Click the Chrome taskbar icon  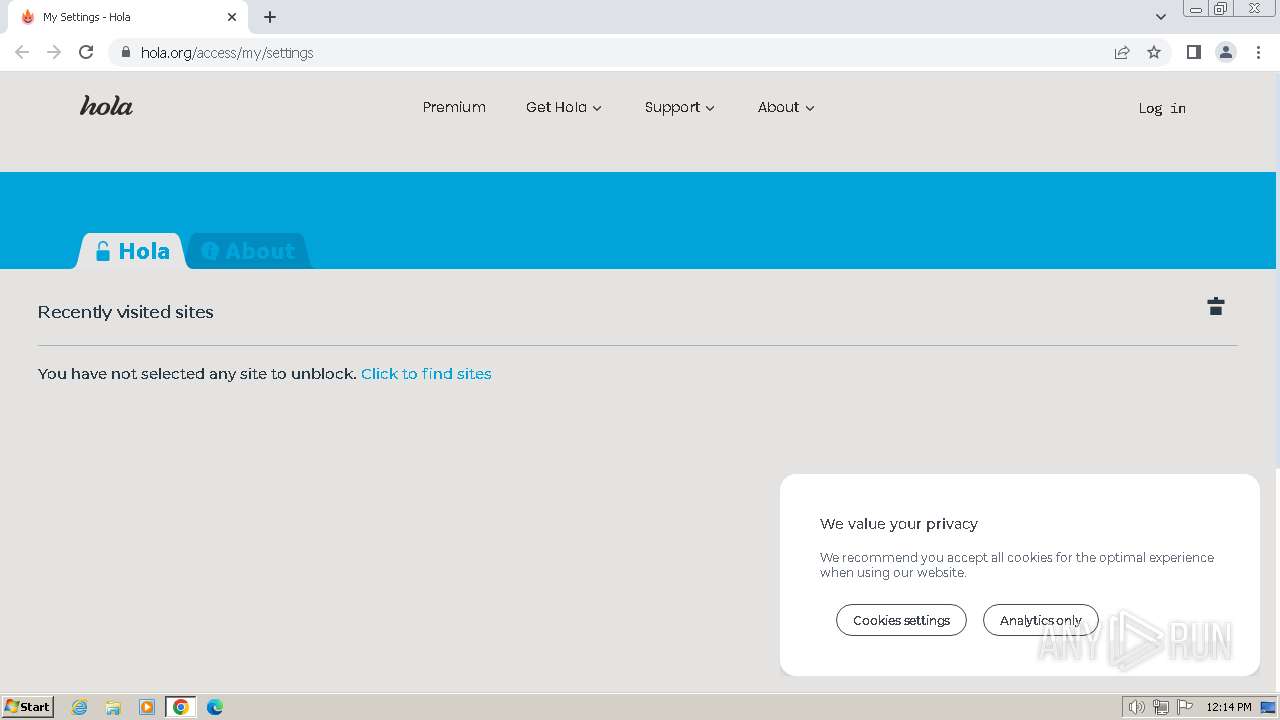pos(180,707)
